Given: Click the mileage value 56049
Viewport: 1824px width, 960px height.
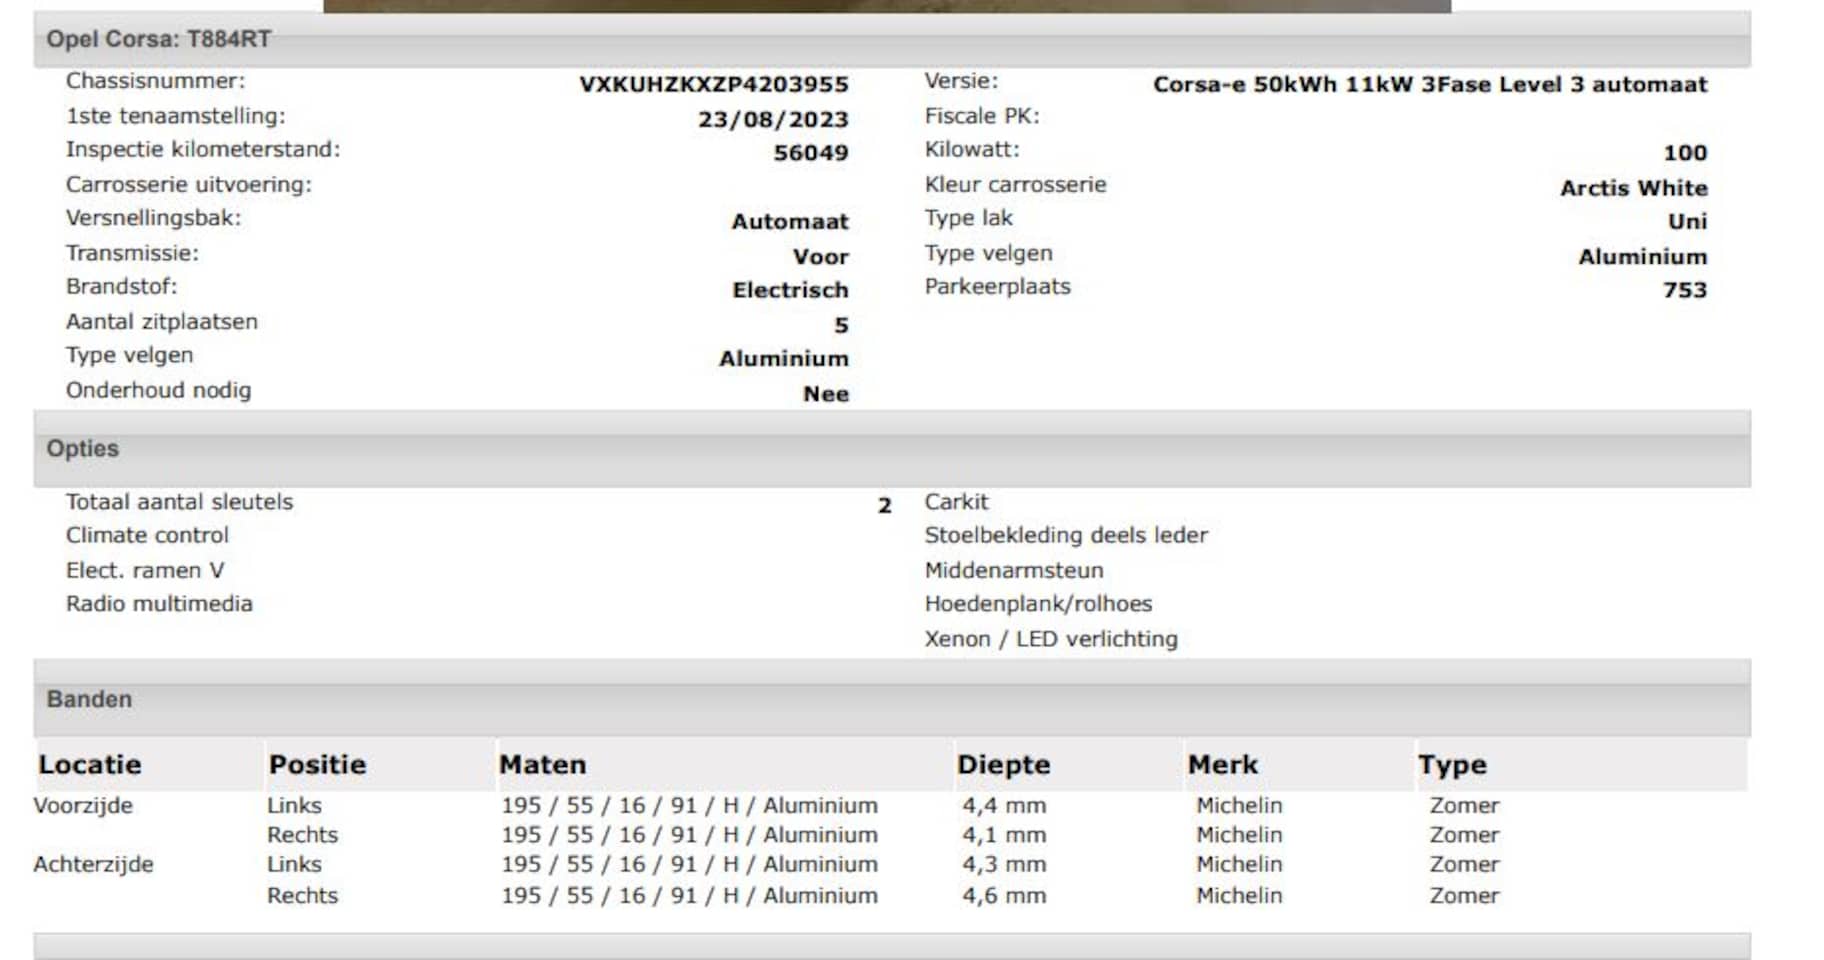Looking at the screenshot, I should pos(811,153).
